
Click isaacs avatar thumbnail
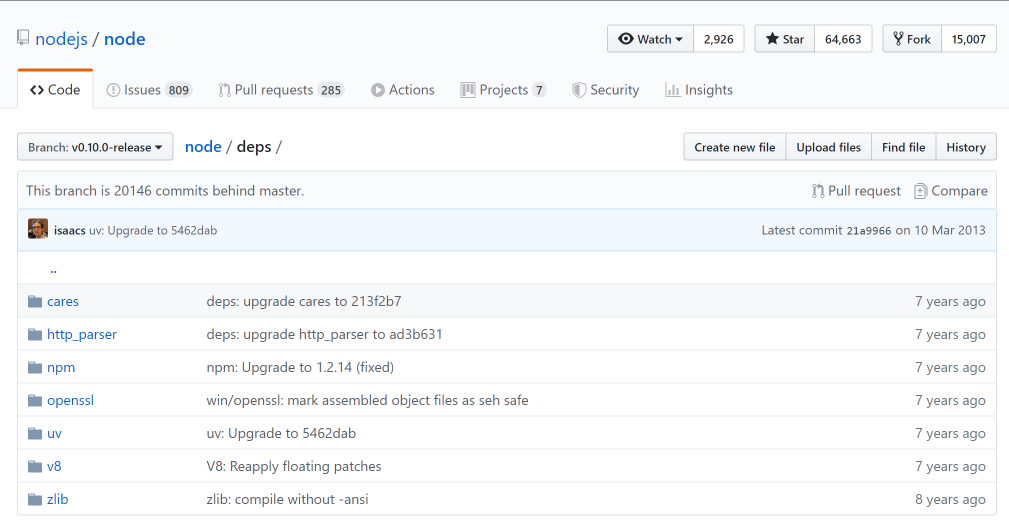point(38,229)
